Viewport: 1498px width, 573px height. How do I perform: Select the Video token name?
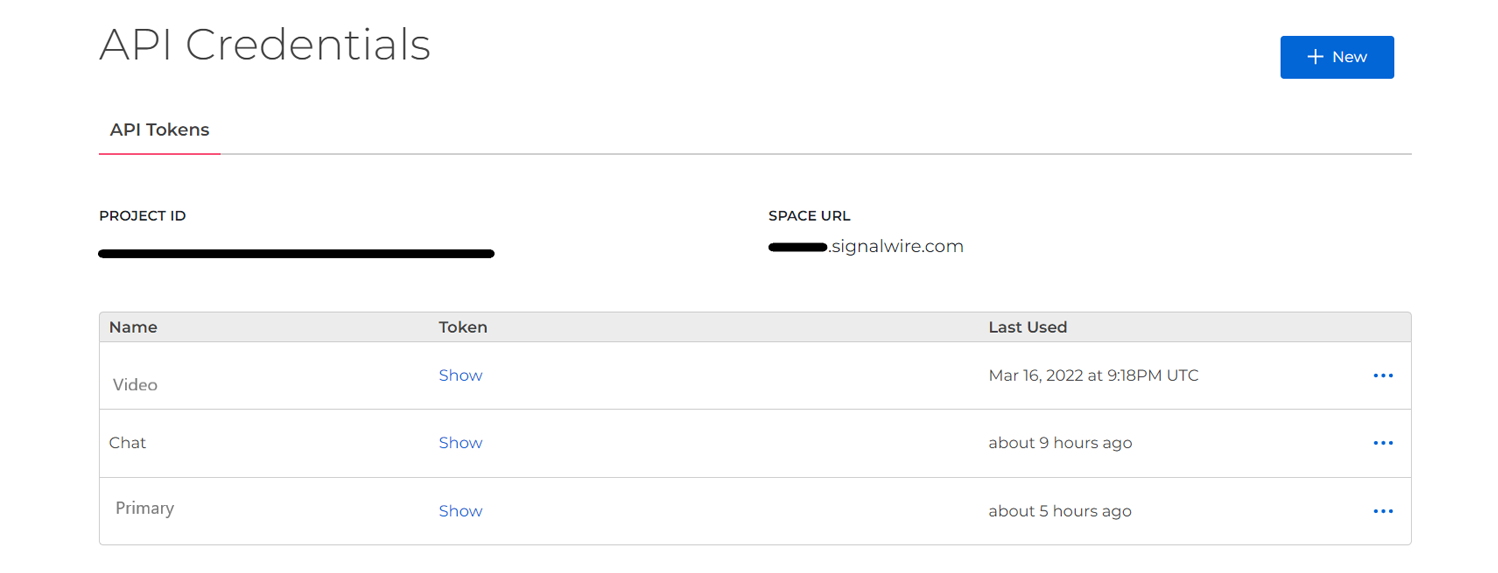point(135,385)
